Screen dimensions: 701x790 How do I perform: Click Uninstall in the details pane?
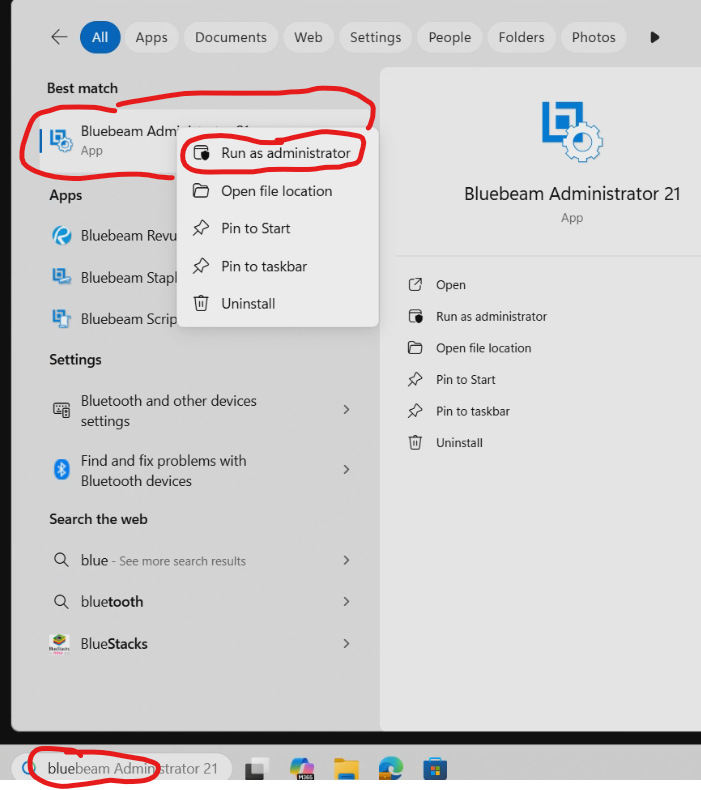[x=459, y=443]
